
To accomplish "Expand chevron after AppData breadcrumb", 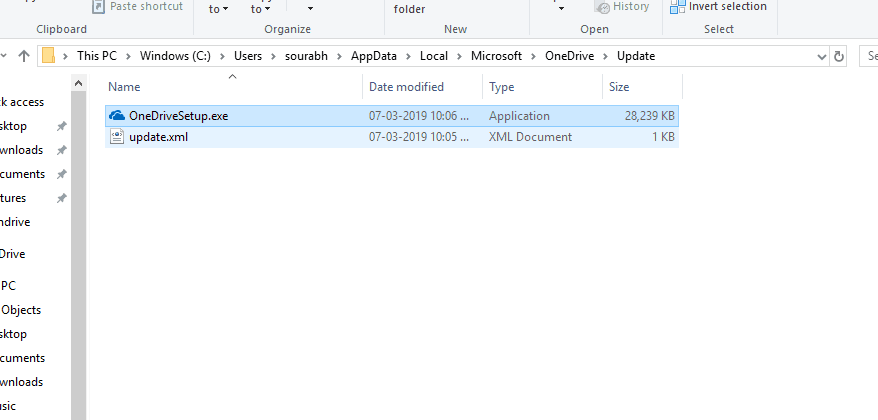I will (408, 56).
